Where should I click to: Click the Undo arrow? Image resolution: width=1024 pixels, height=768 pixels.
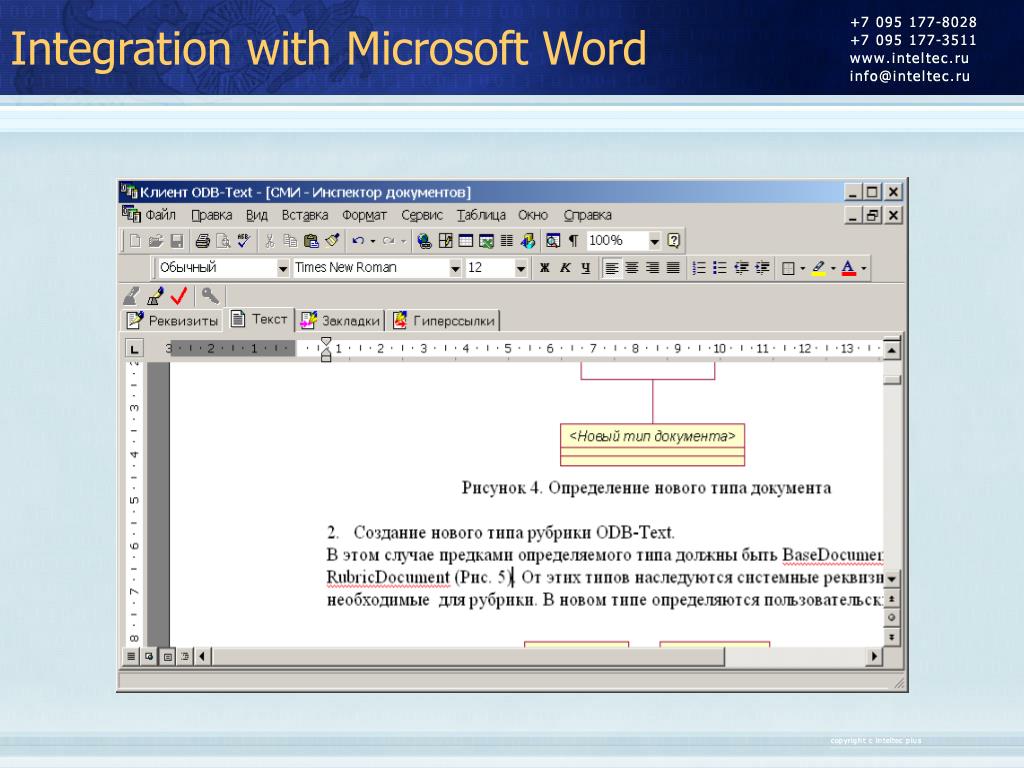click(x=358, y=241)
